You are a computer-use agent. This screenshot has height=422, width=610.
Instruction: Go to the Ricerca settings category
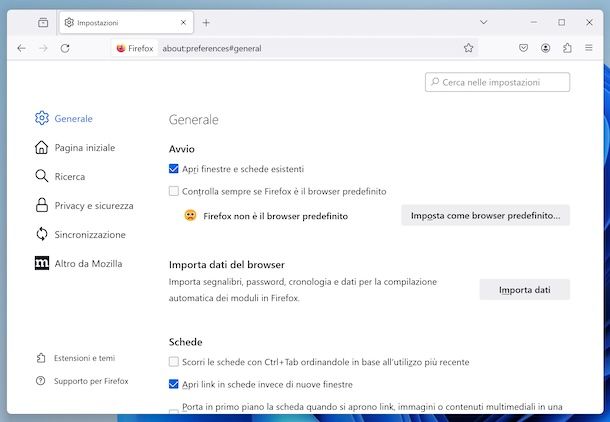pyautogui.click(x=60, y=176)
